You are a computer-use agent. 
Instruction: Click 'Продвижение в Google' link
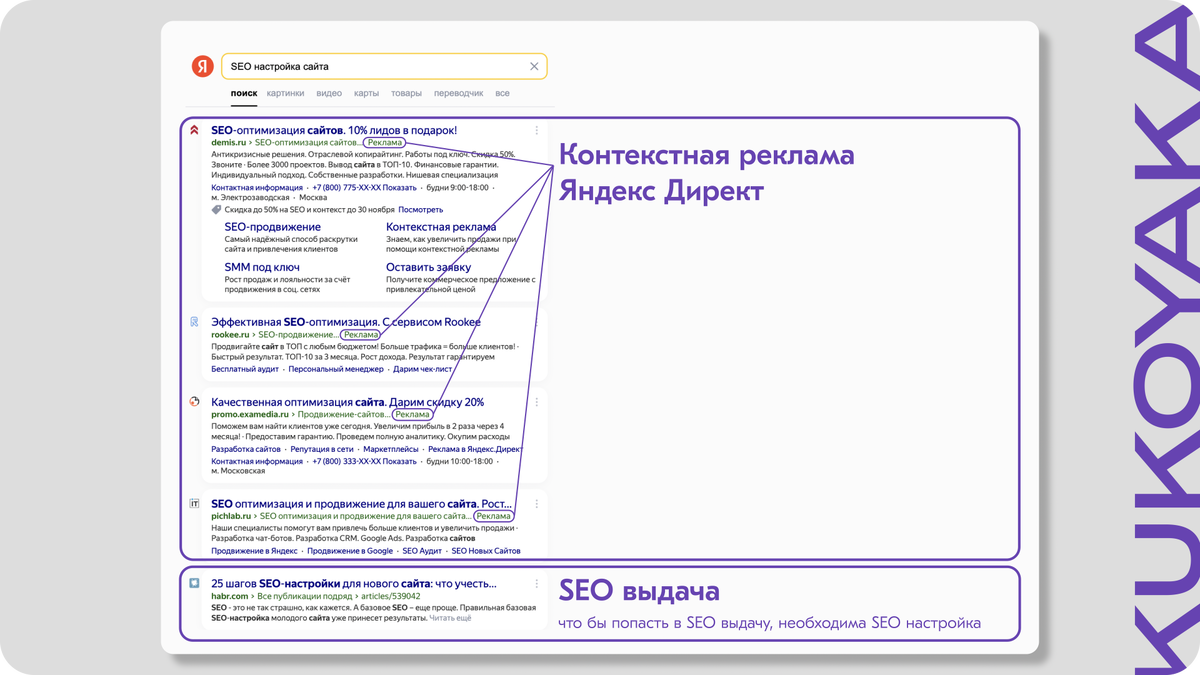coord(350,551)
